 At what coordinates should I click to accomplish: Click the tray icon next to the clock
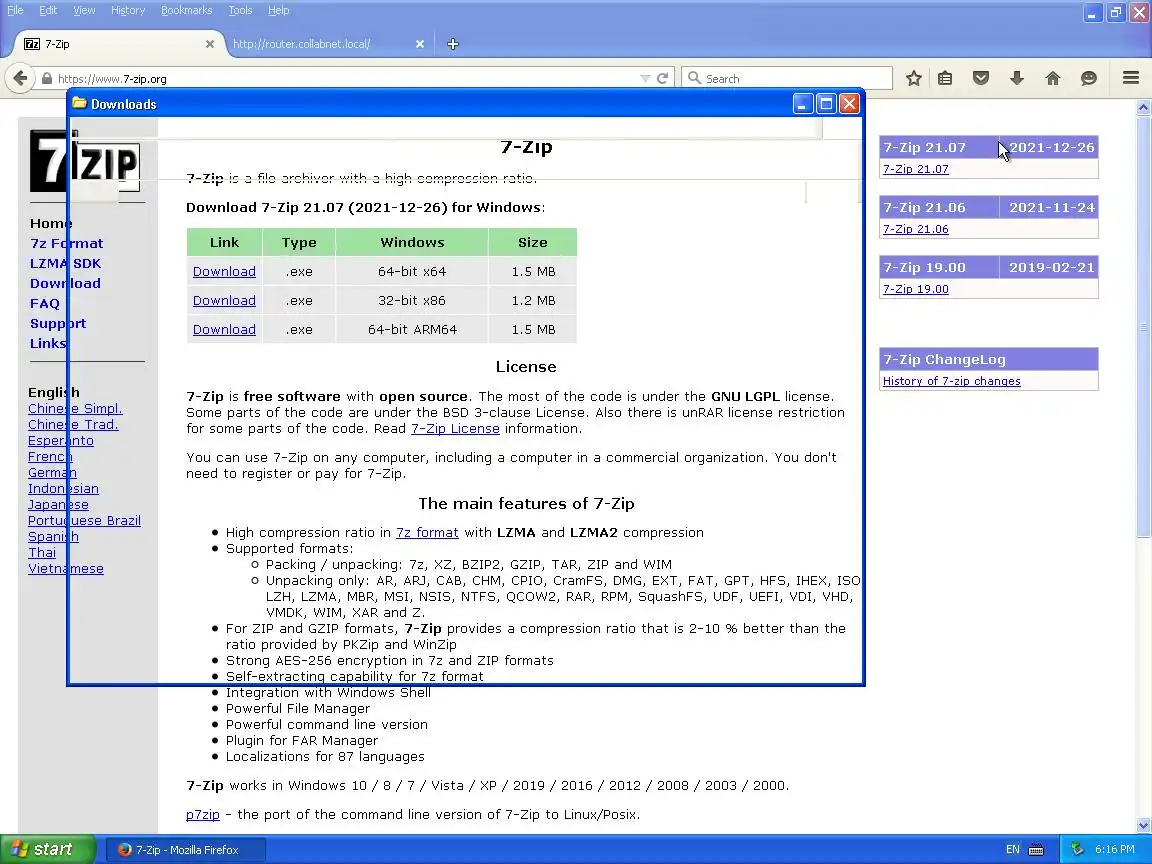[1077, 849]
